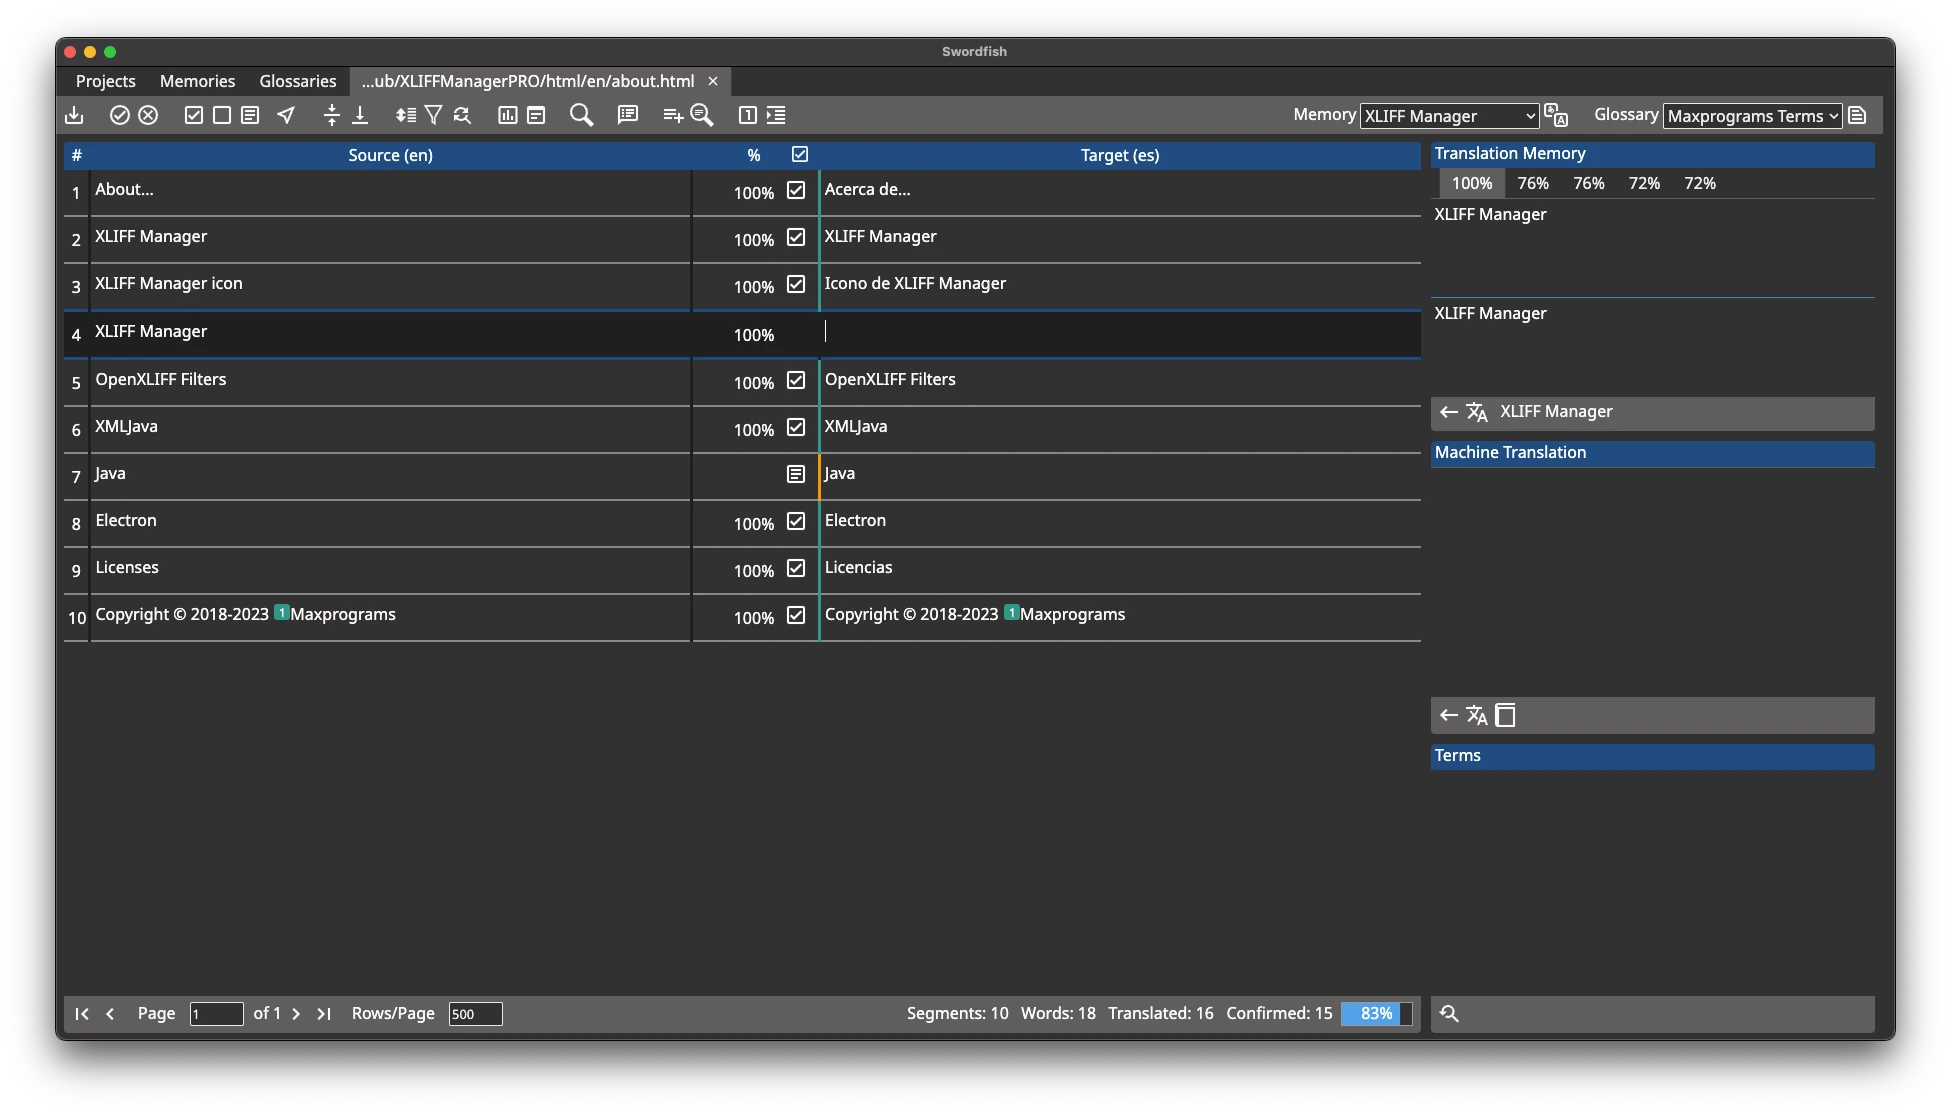Click 'Translated: 16' in the status bar

pyautogui.click(x=1160, y=1013)
